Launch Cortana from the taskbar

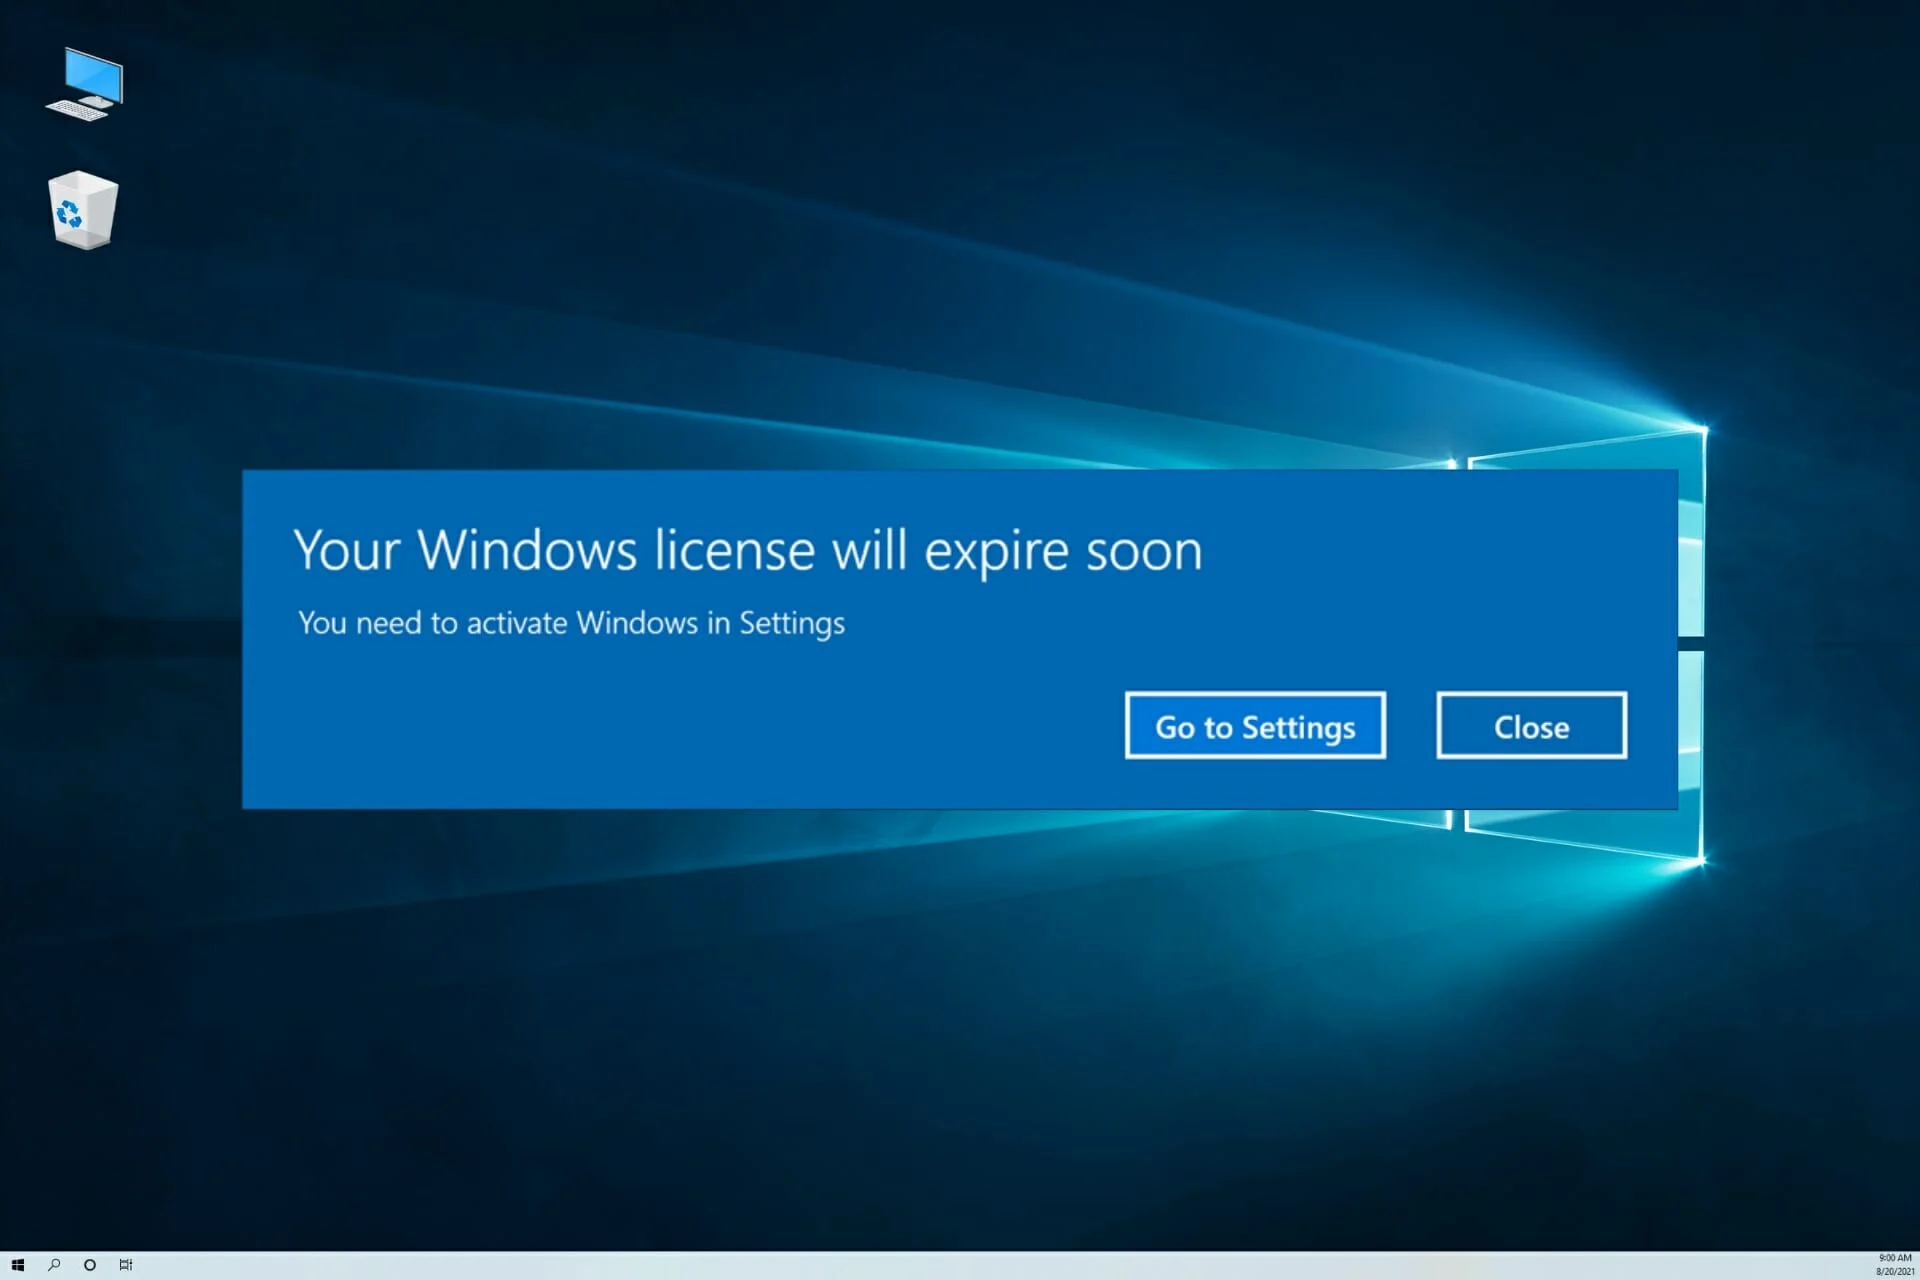[x=88, y=1264]
